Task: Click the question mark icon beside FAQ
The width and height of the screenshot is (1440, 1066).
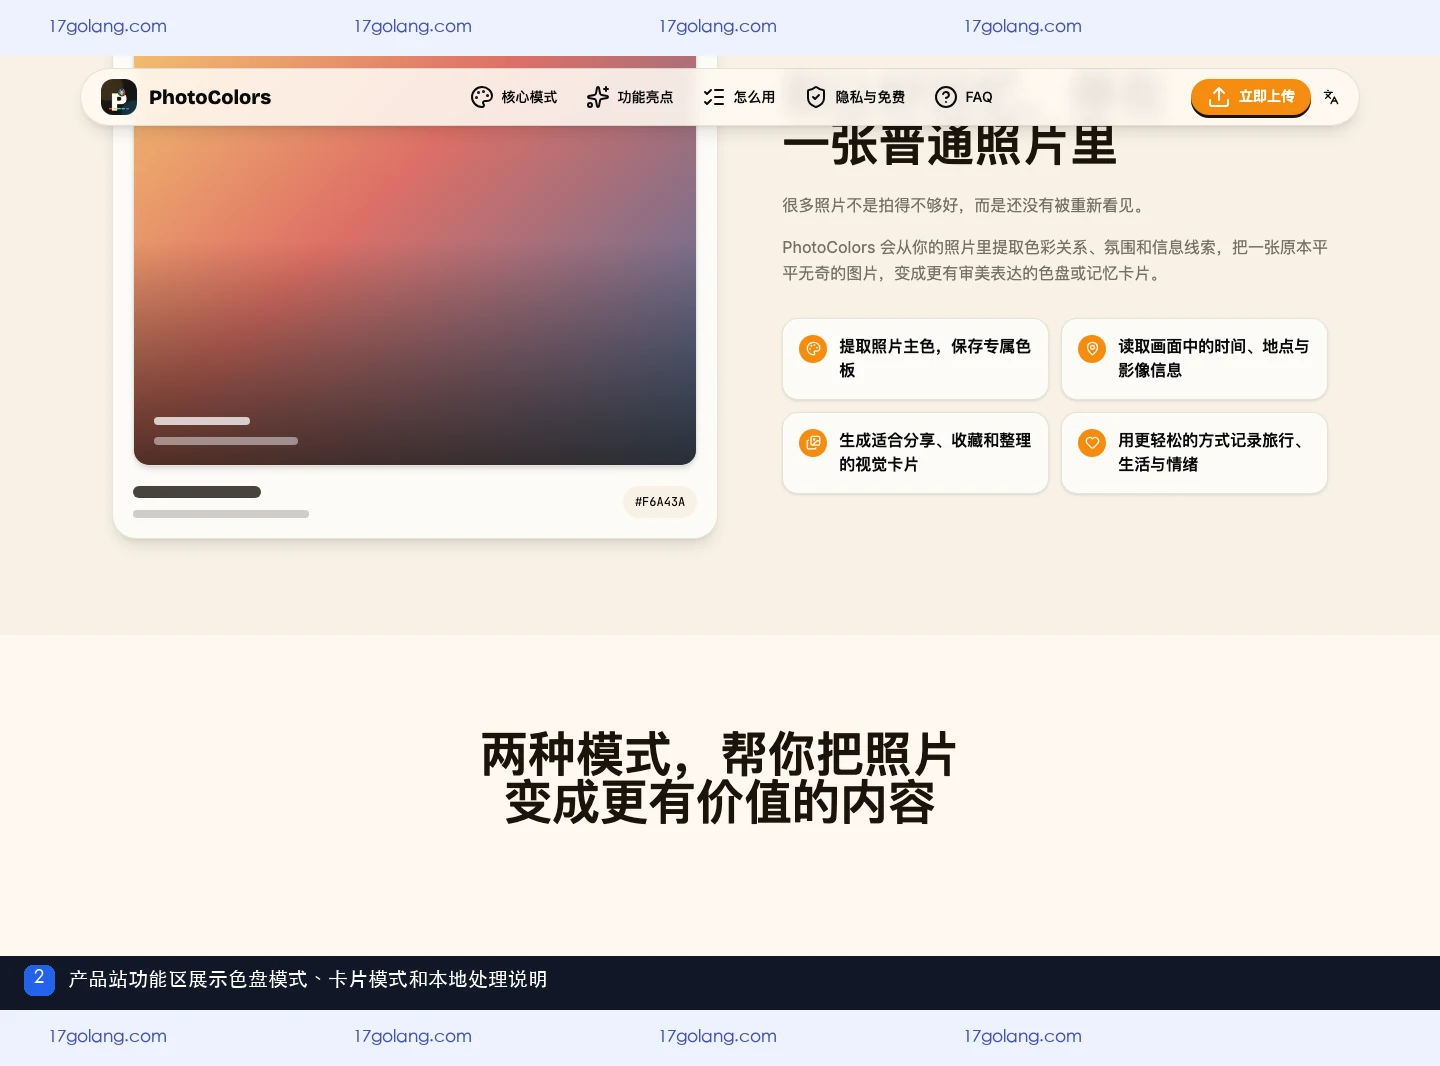Action: [x=946, y=97]
